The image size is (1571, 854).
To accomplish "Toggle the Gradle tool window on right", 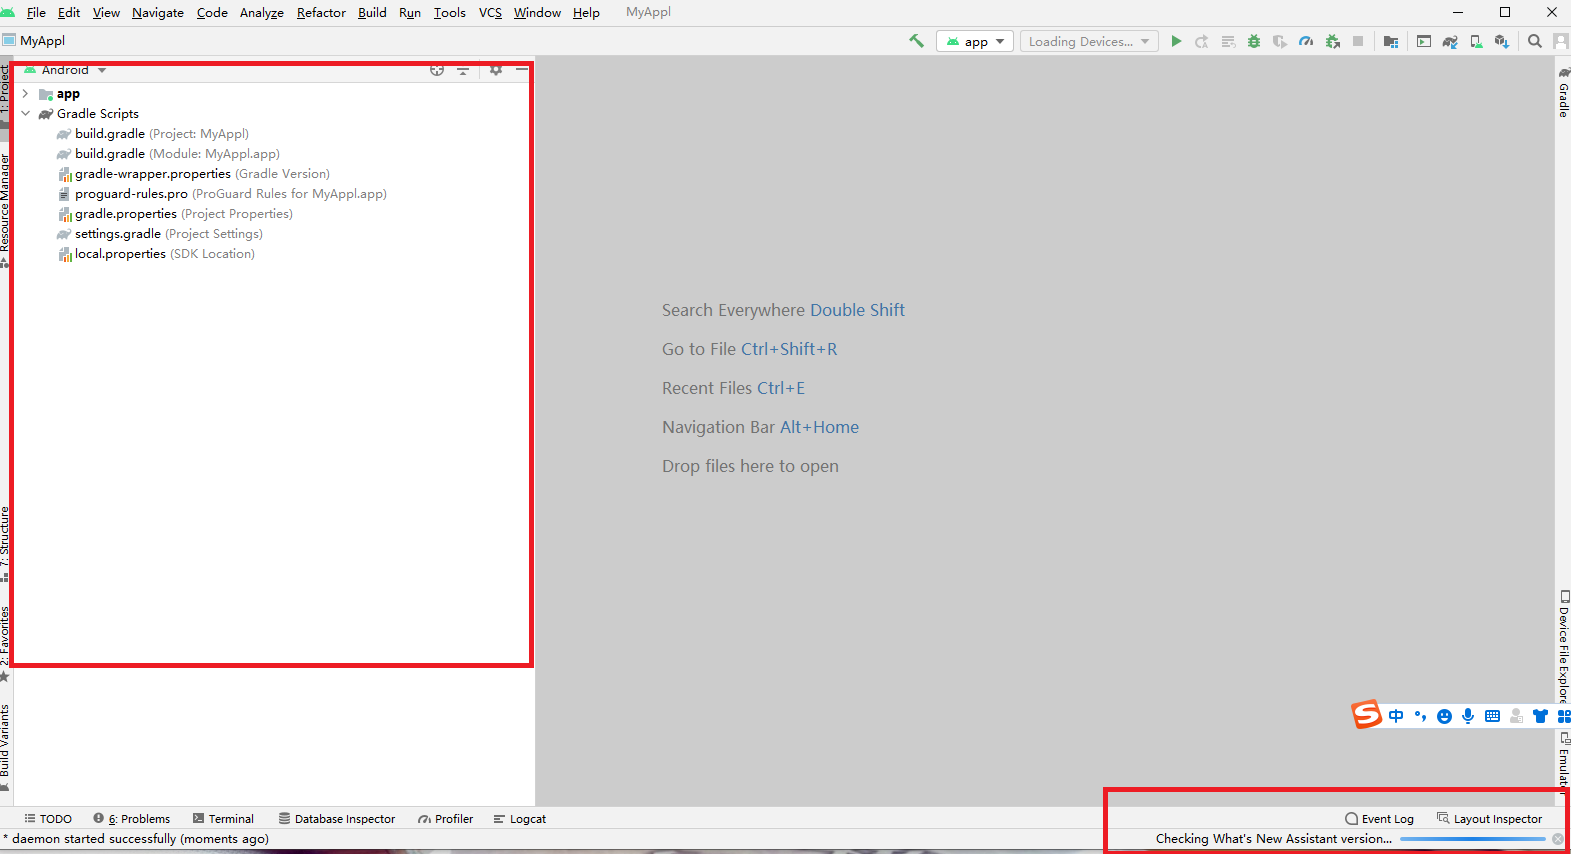I will [x=1563, y=92].
